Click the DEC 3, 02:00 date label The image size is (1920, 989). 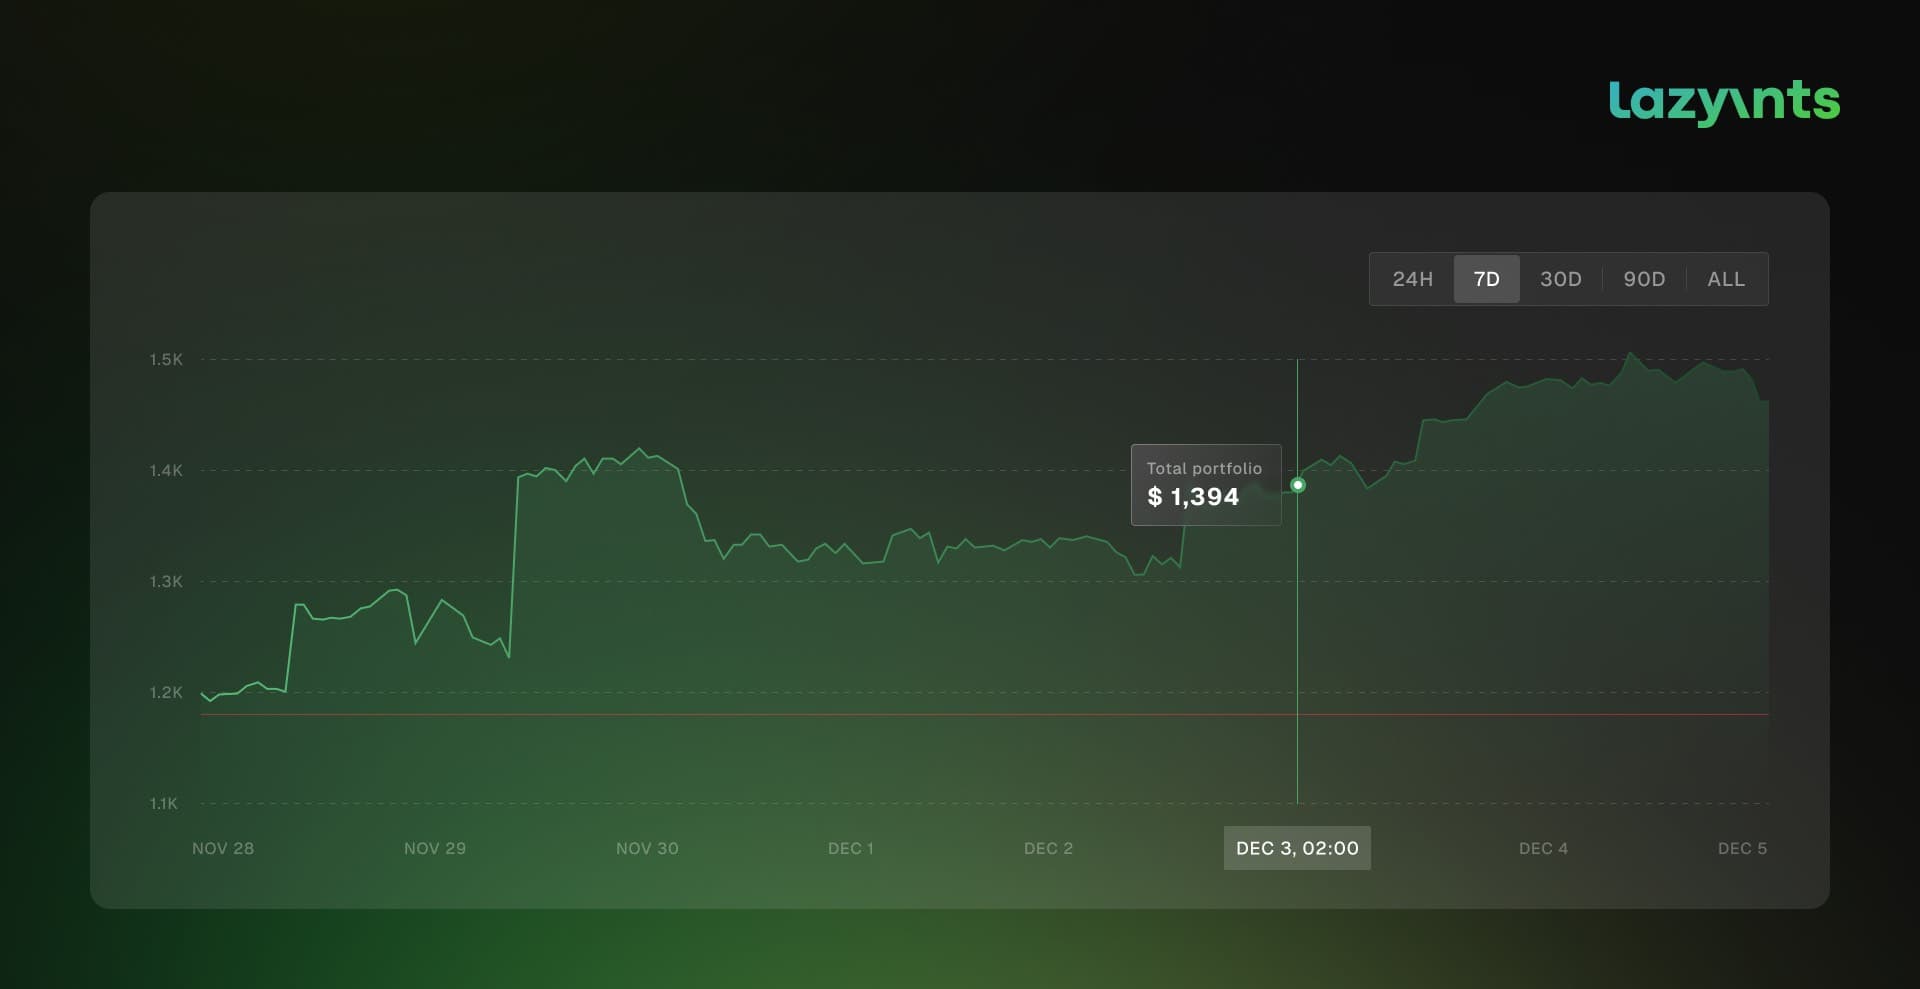(1296, 848)
